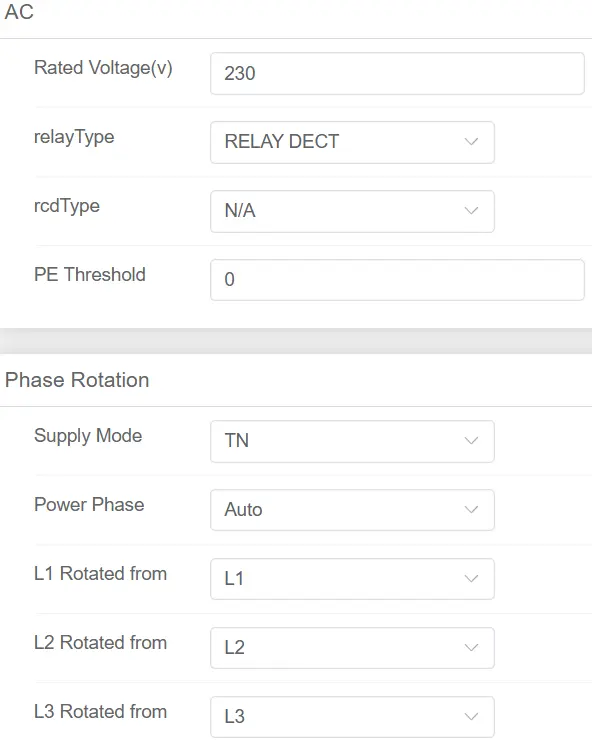Click the L3 Rotated from chevron arrow
Screen dimensions: 592x744
pyautogui.click(x=471, y=716)
